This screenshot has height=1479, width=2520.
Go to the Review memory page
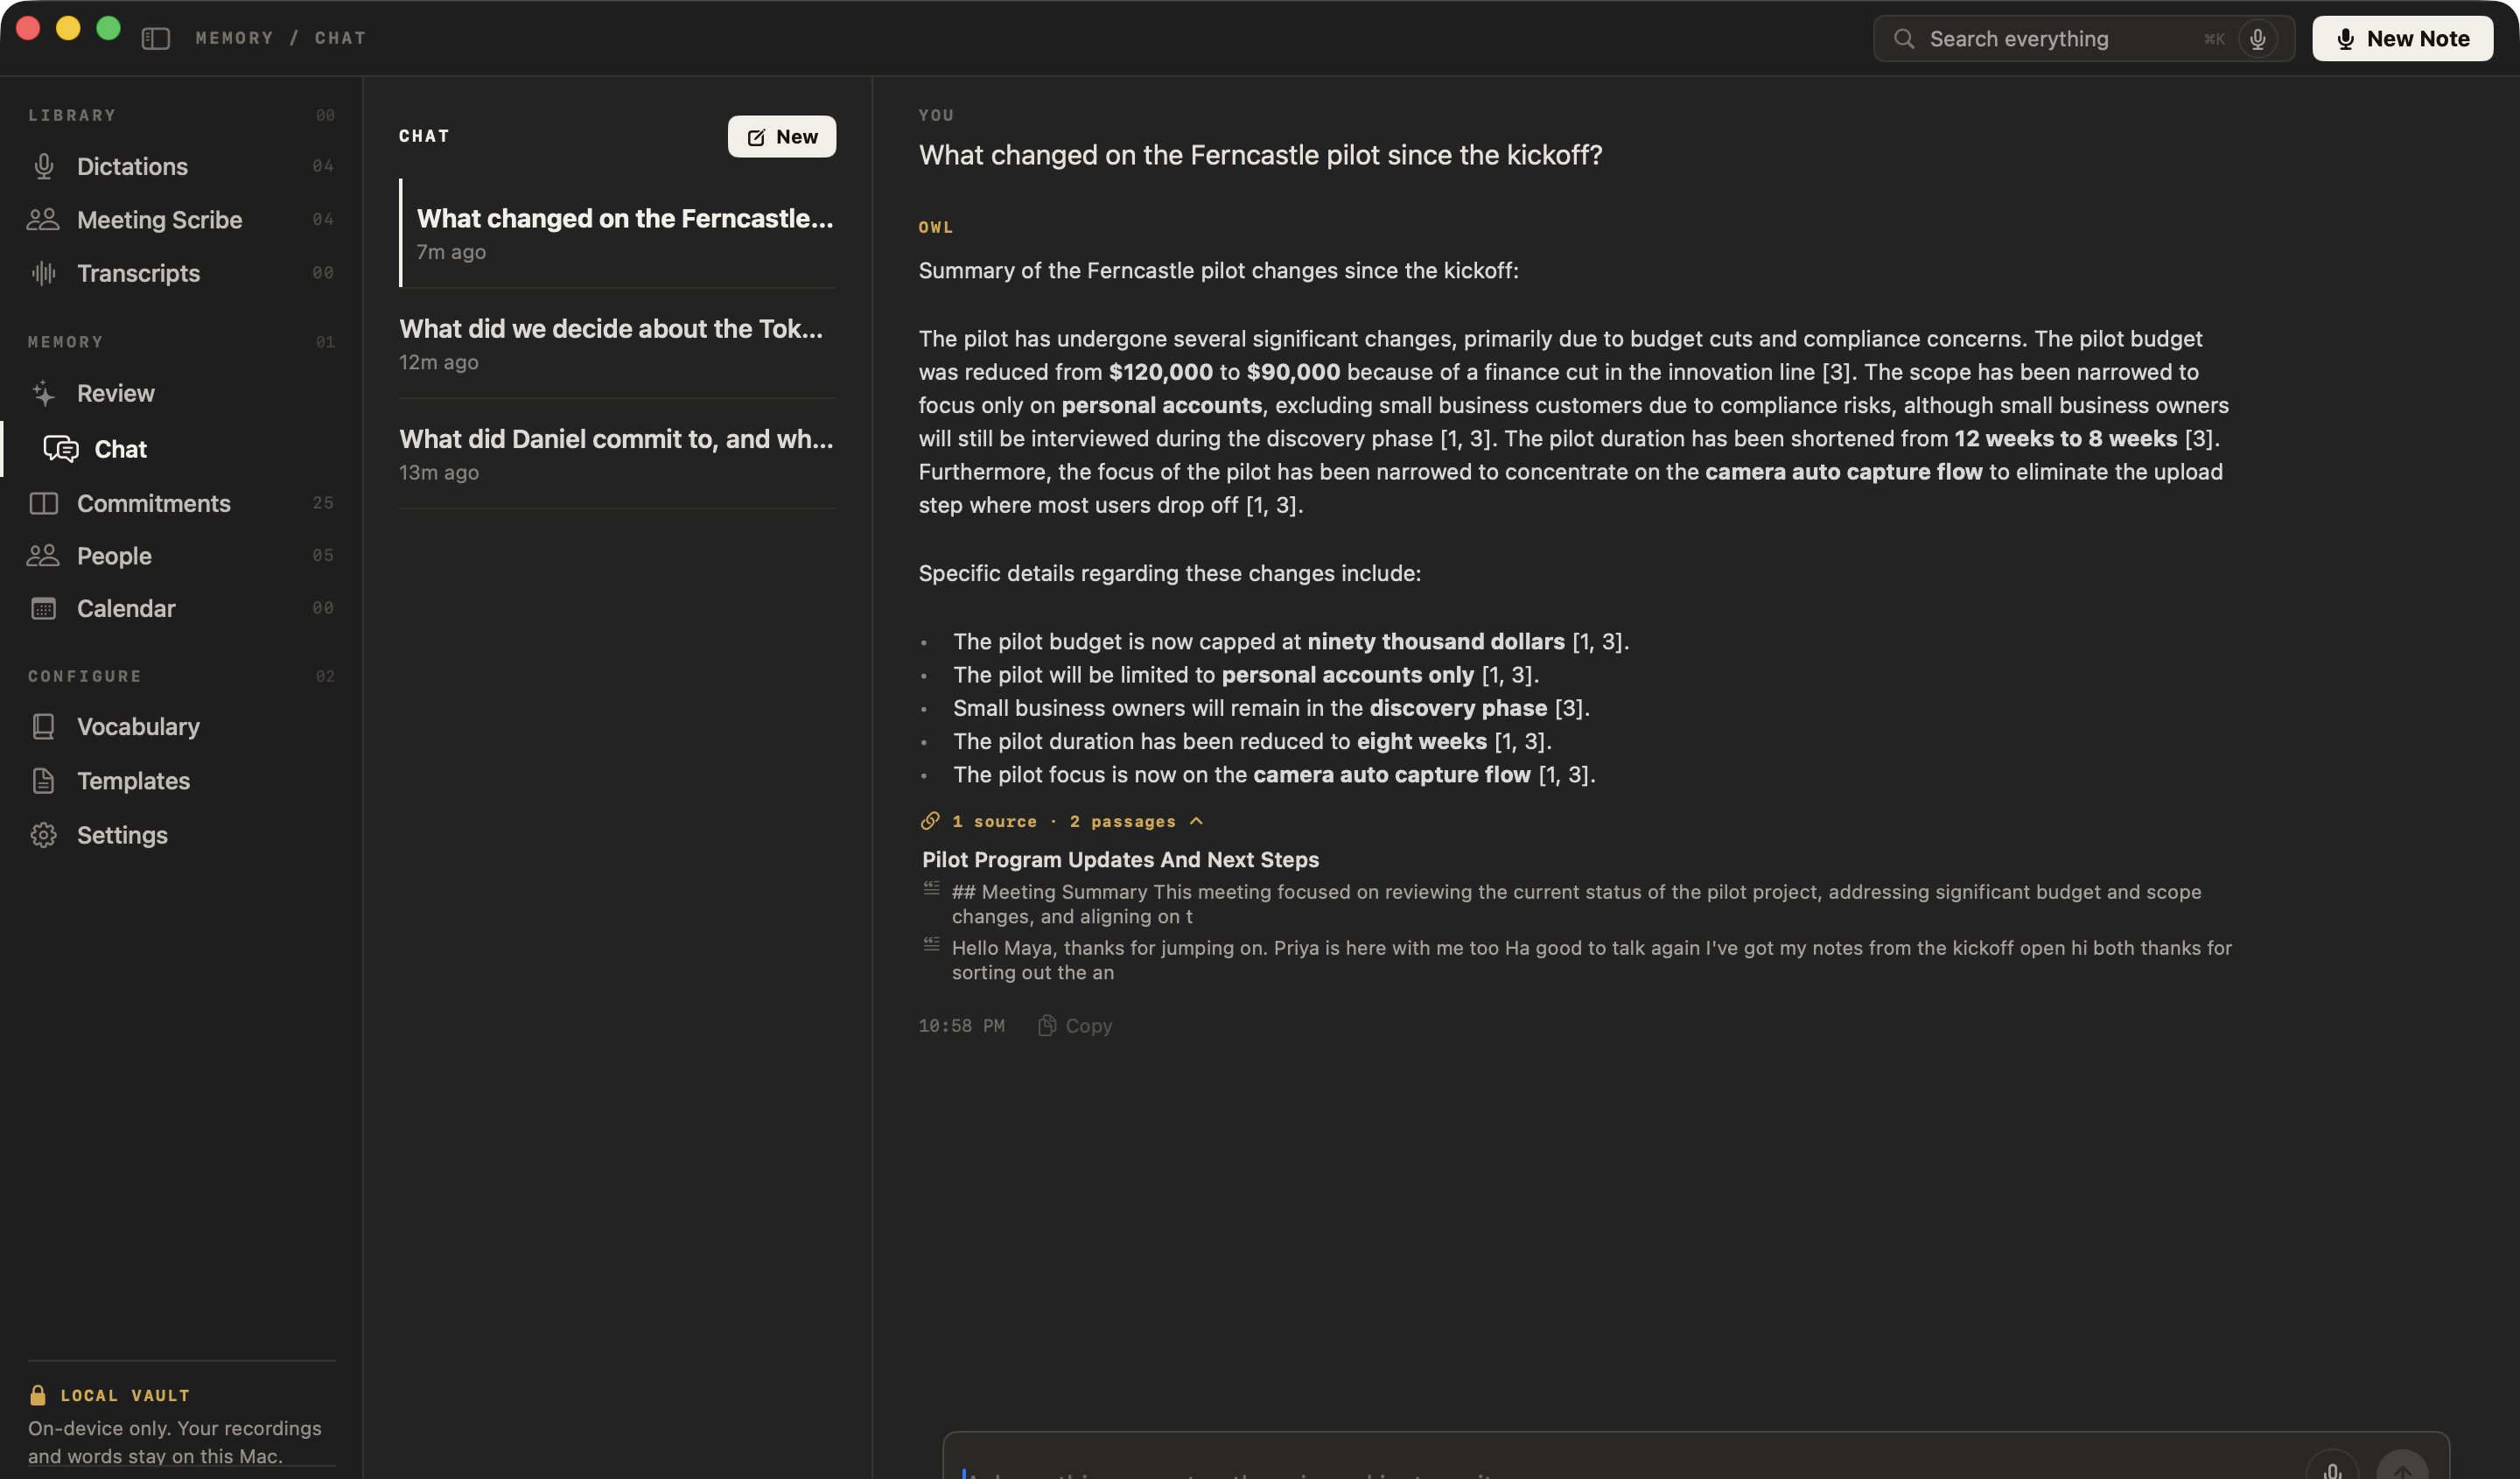(181, 393)
